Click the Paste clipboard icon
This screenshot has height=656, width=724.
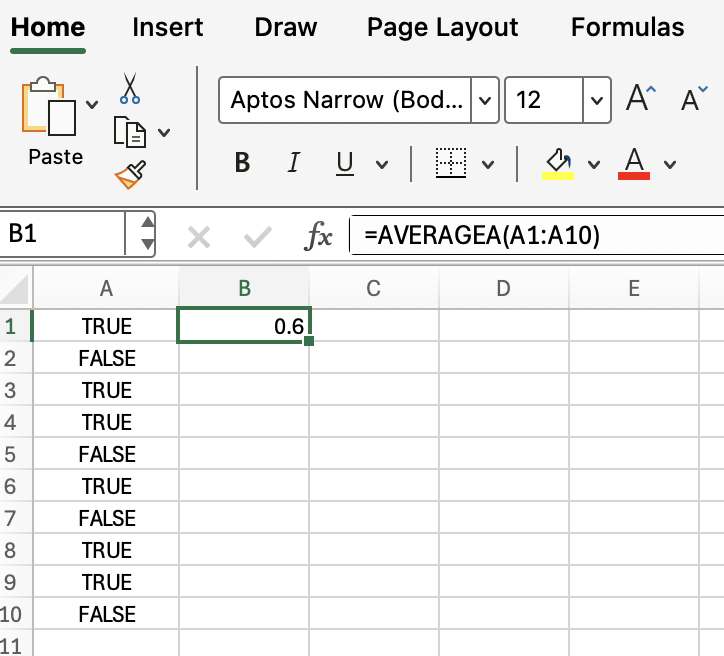49,106
